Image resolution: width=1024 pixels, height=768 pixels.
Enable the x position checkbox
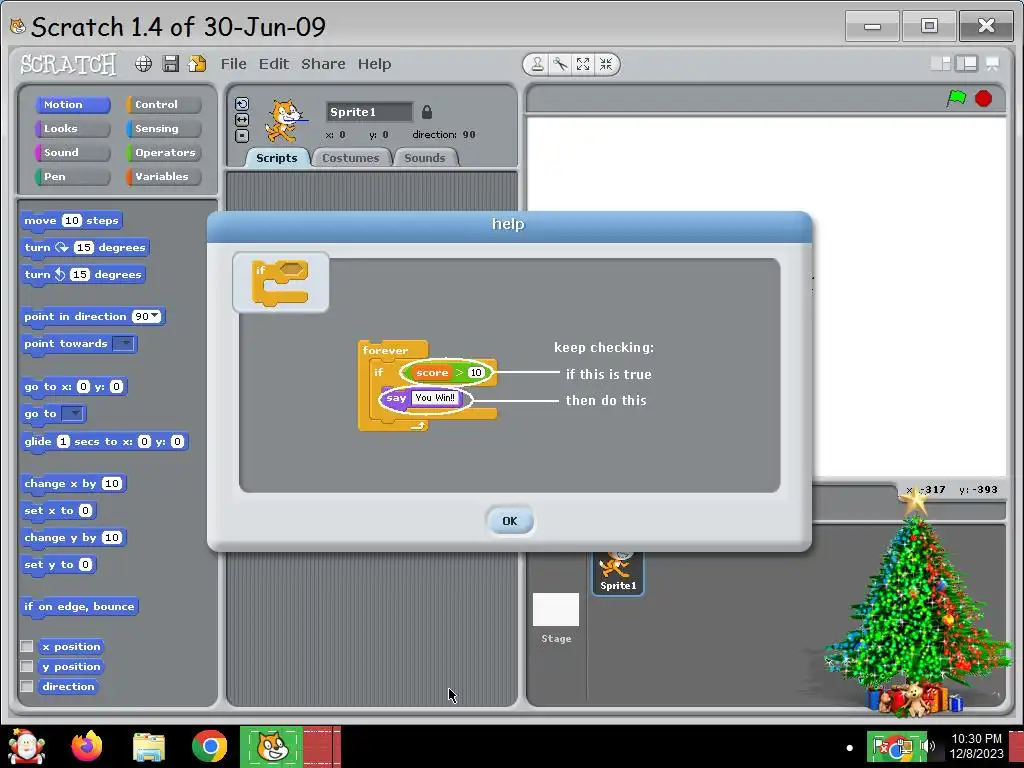tap(27, 646)
